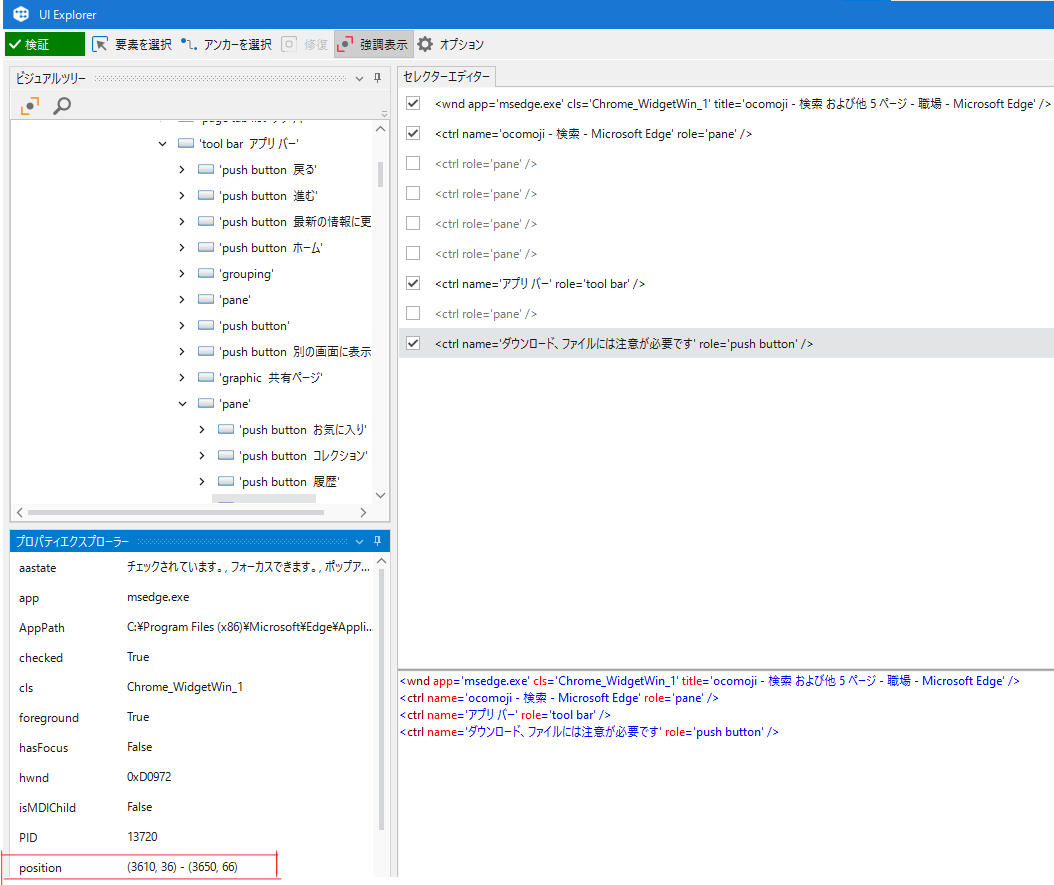
Task: Uncheck the wnd app='msedge.exe' selector row
Action: (413, 104)
